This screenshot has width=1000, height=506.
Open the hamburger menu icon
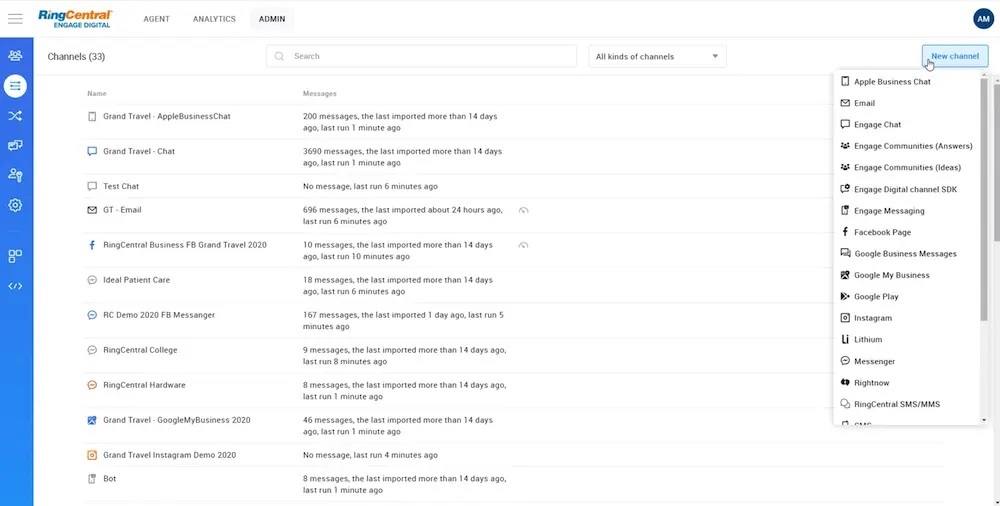(15, 19)
